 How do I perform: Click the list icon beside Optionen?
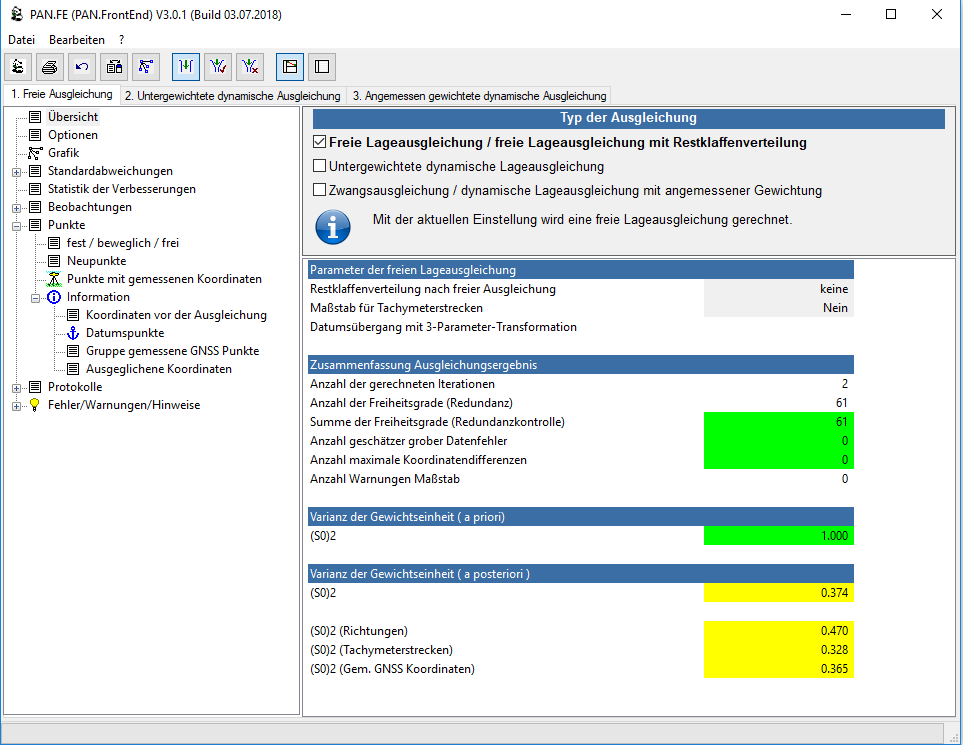[36, 135]
